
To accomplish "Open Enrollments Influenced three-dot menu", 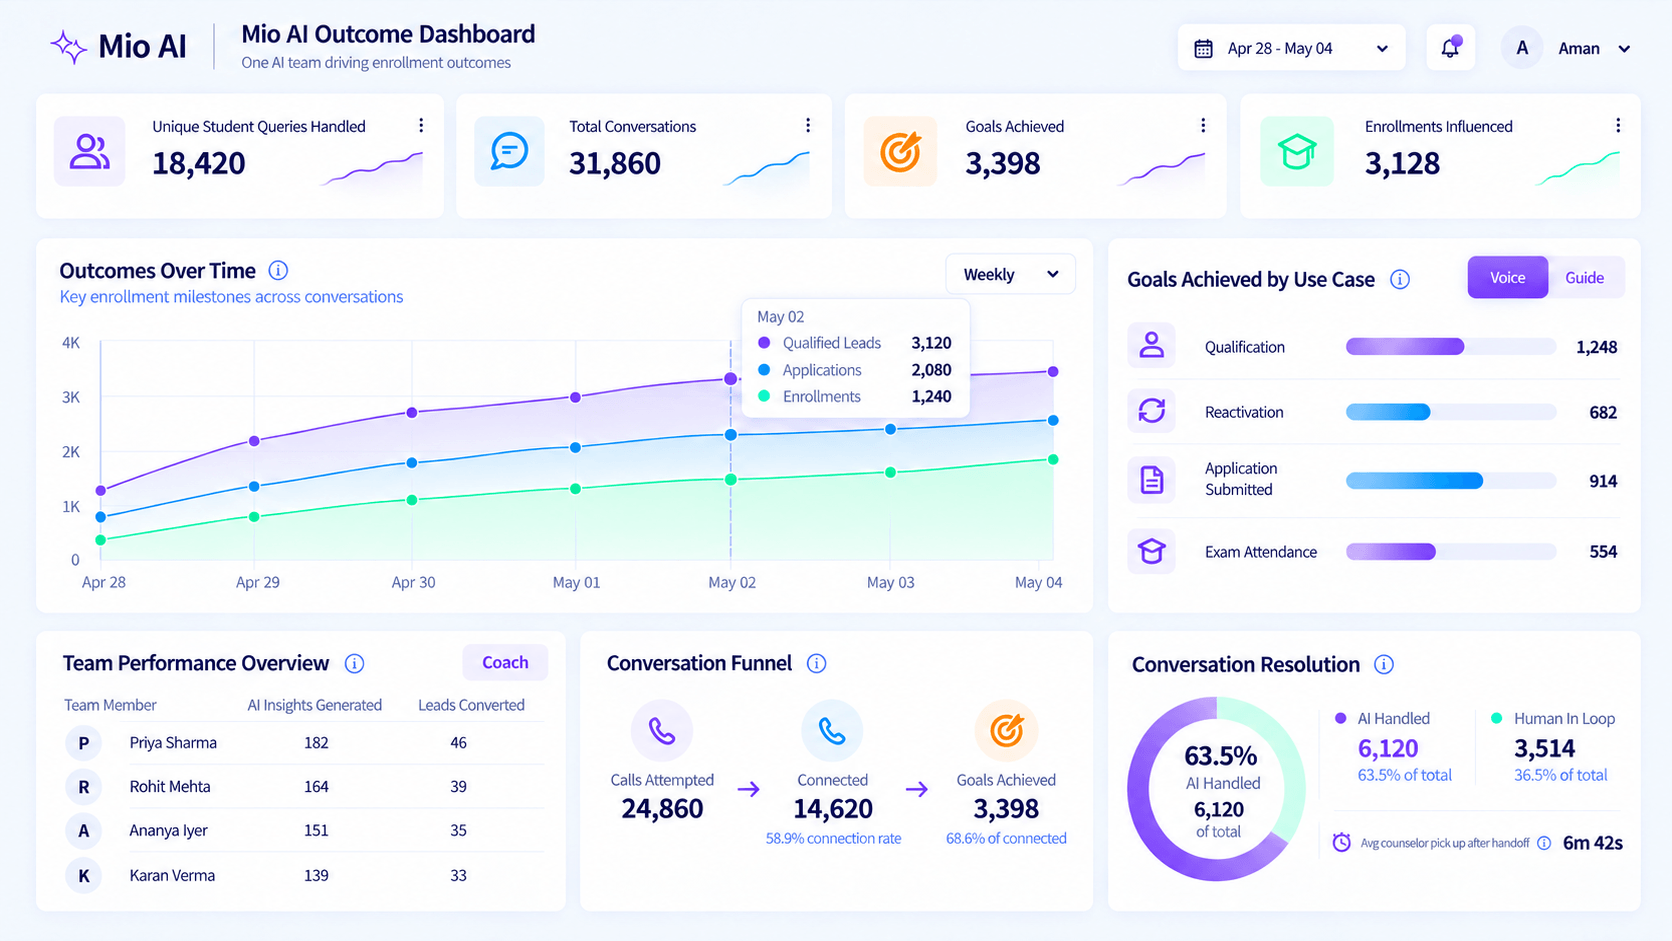I will (1618, 125).
